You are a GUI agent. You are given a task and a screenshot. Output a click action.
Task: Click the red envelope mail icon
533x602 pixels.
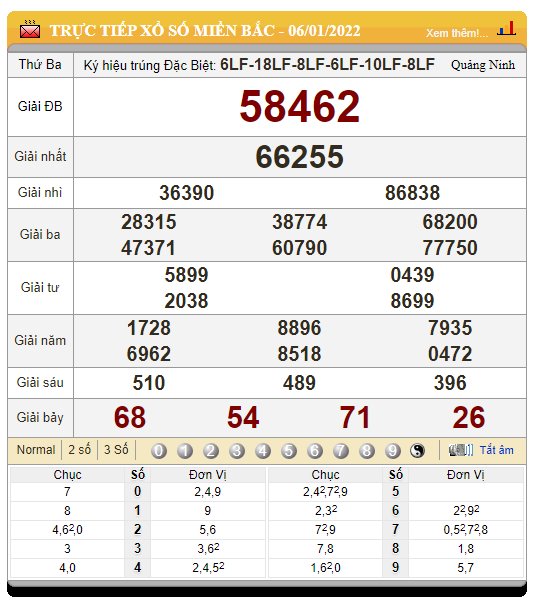coord(30,29)
